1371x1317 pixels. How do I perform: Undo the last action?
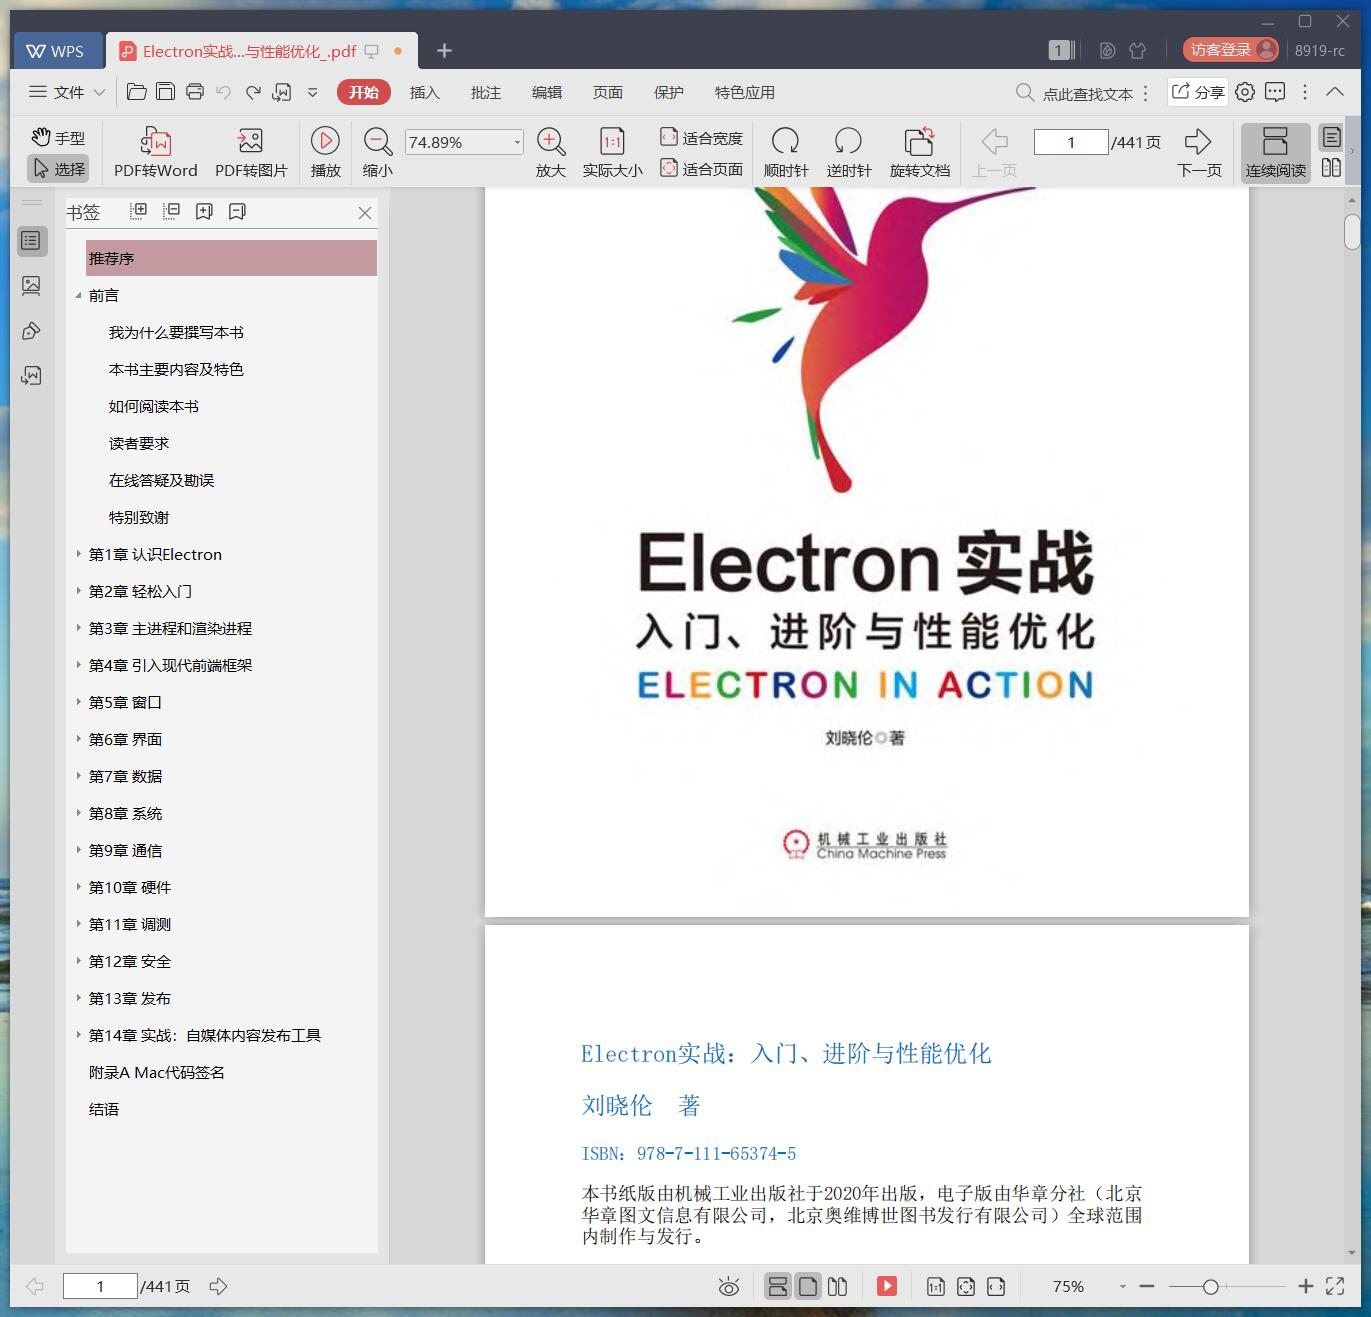pos(224,92)
